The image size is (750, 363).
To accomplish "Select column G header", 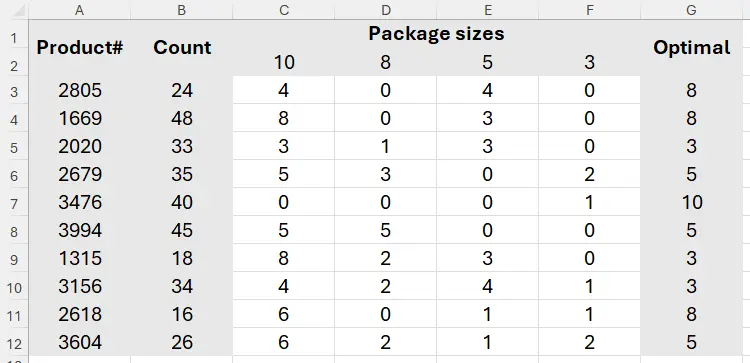I will point(691,10).
